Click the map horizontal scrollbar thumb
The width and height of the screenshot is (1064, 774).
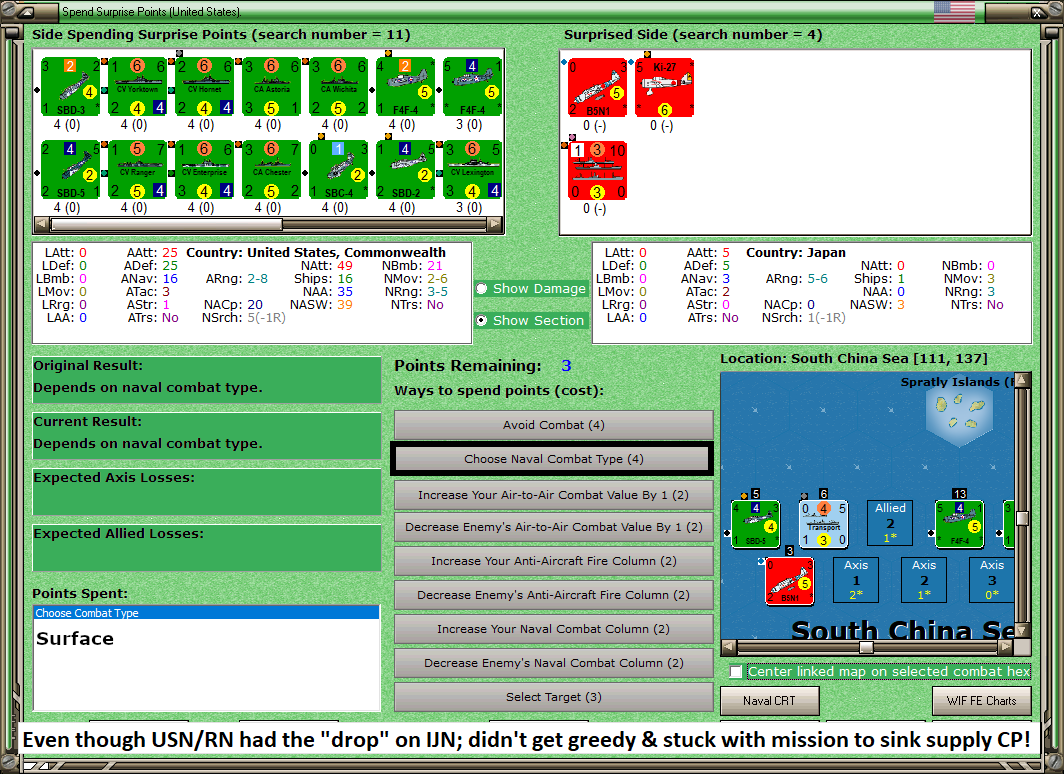coord(866,647)
